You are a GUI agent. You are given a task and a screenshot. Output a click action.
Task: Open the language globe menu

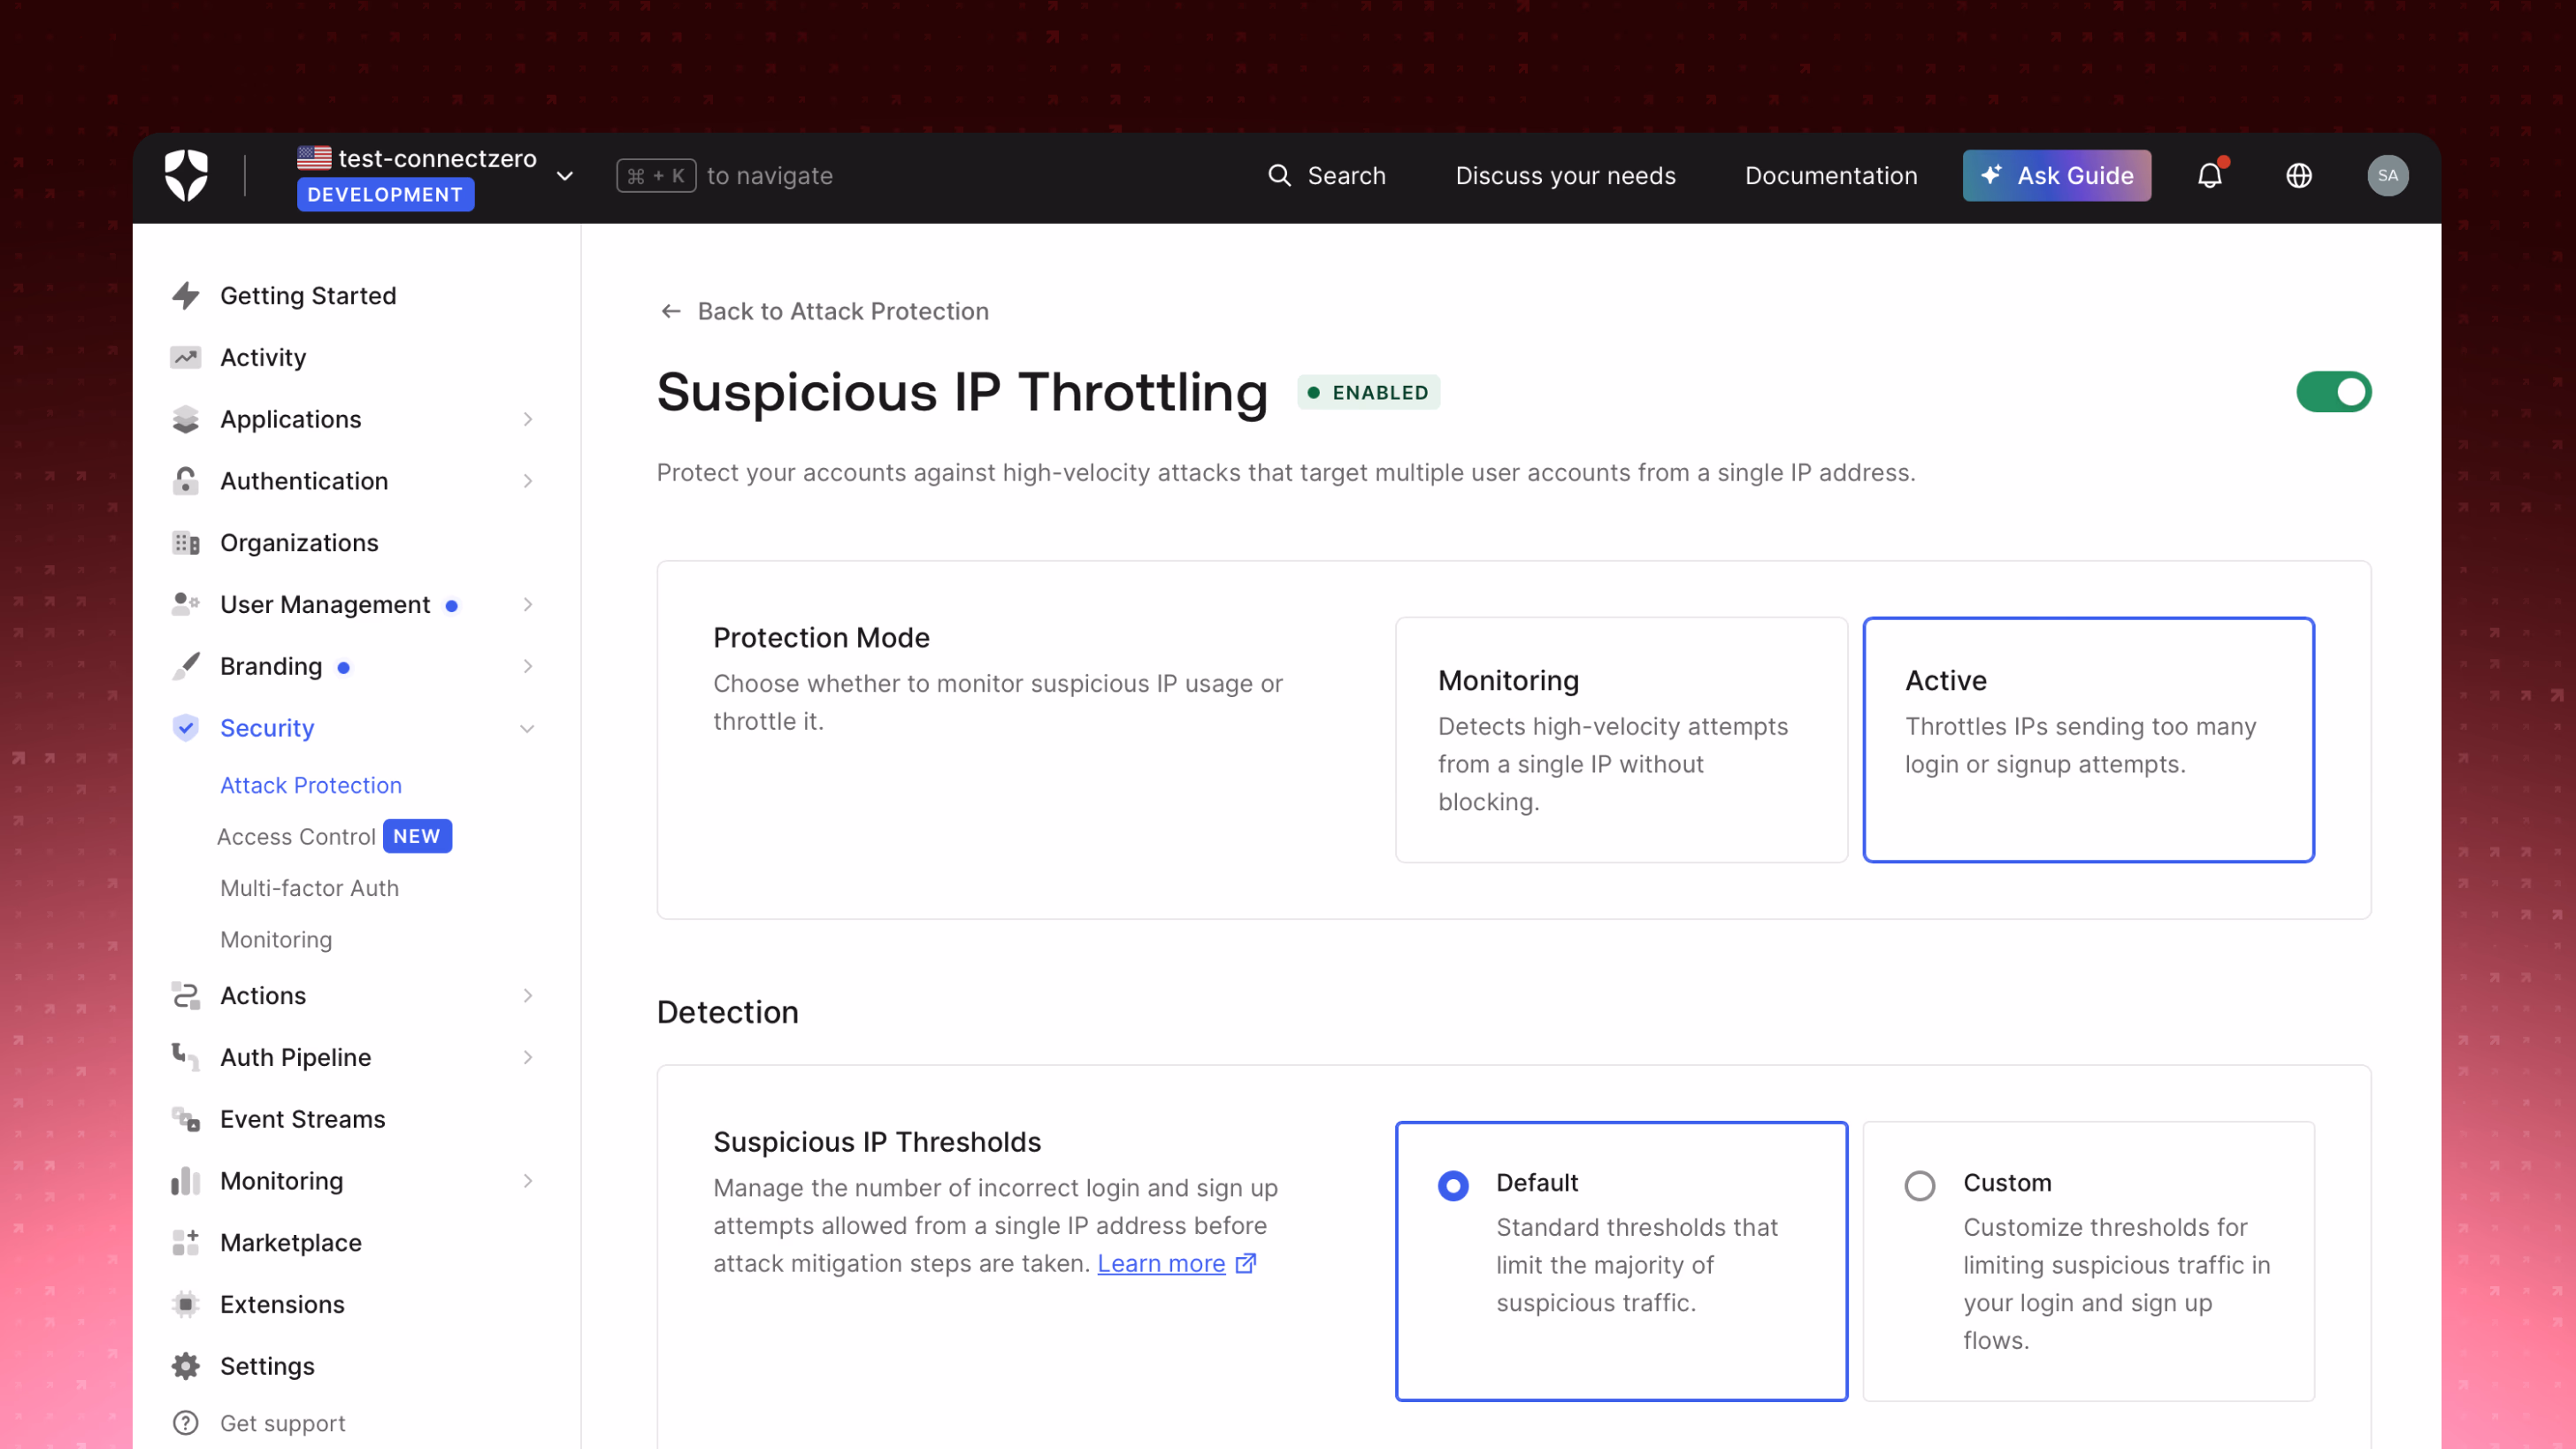[x=2298, y=176]
